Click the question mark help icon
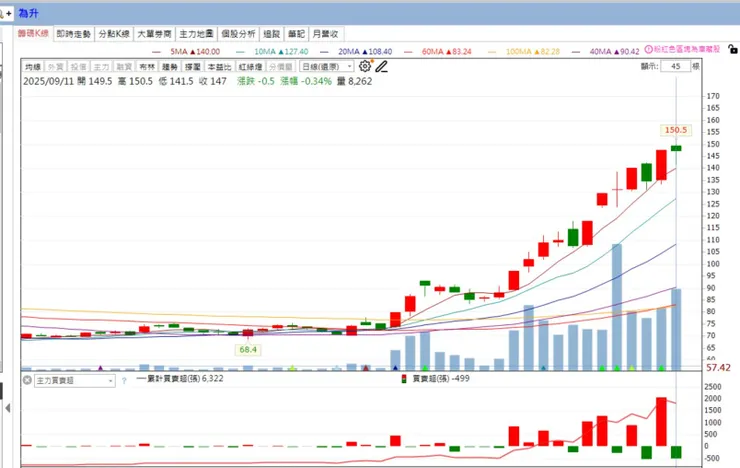This screenshot has width=740, height=468. pos(124,381)
